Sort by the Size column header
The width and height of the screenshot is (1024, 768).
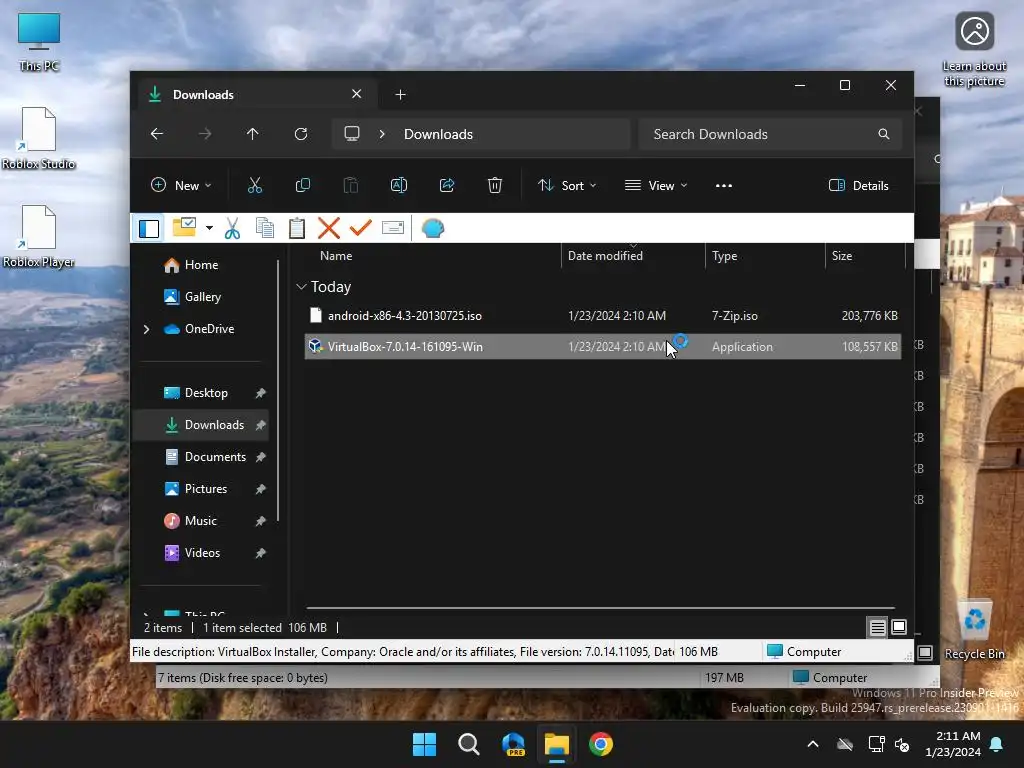point(842,256)
